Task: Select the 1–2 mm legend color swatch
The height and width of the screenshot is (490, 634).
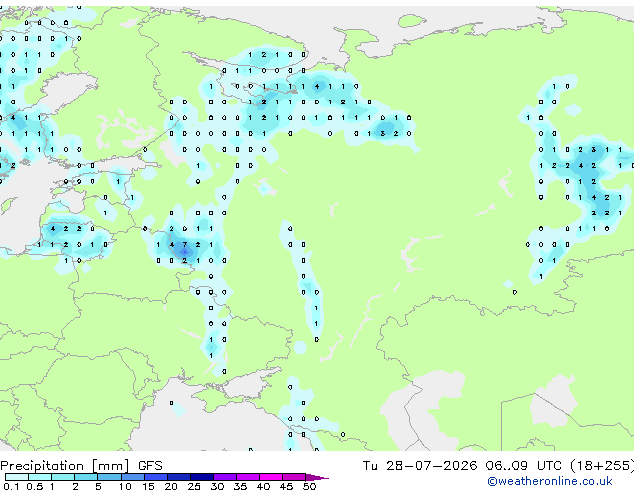Action: (x=63, y=477)
